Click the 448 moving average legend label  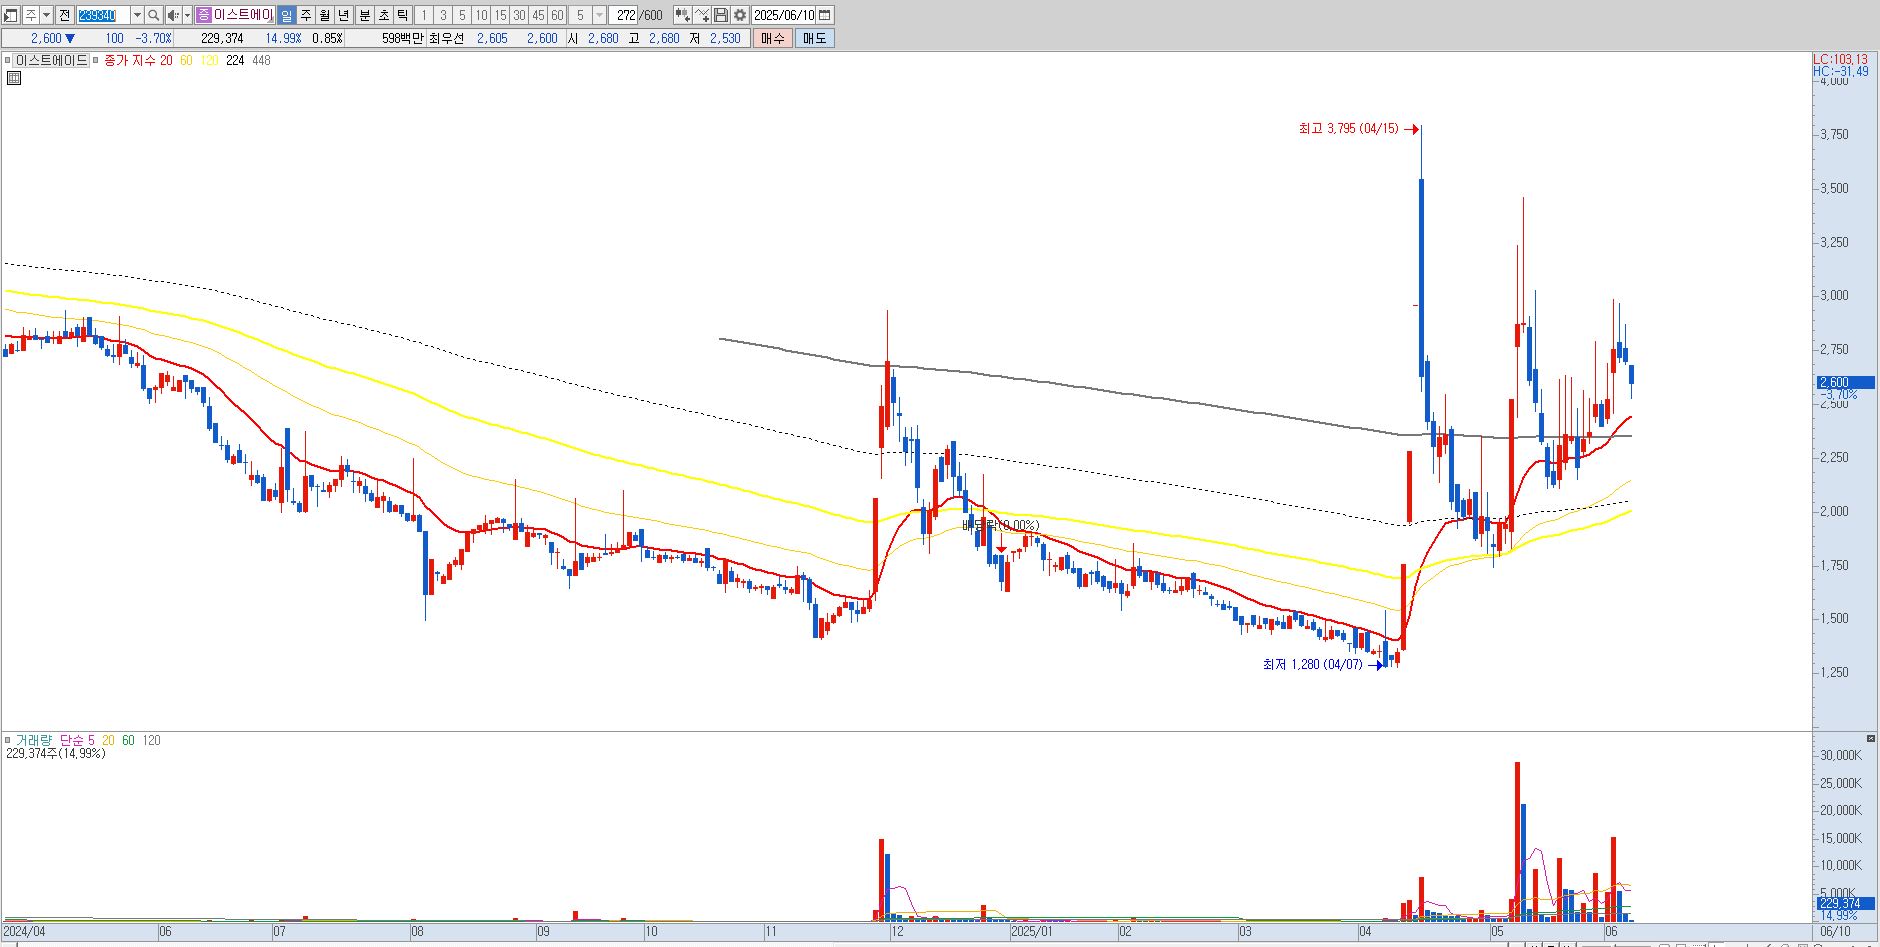coord(261,60)
